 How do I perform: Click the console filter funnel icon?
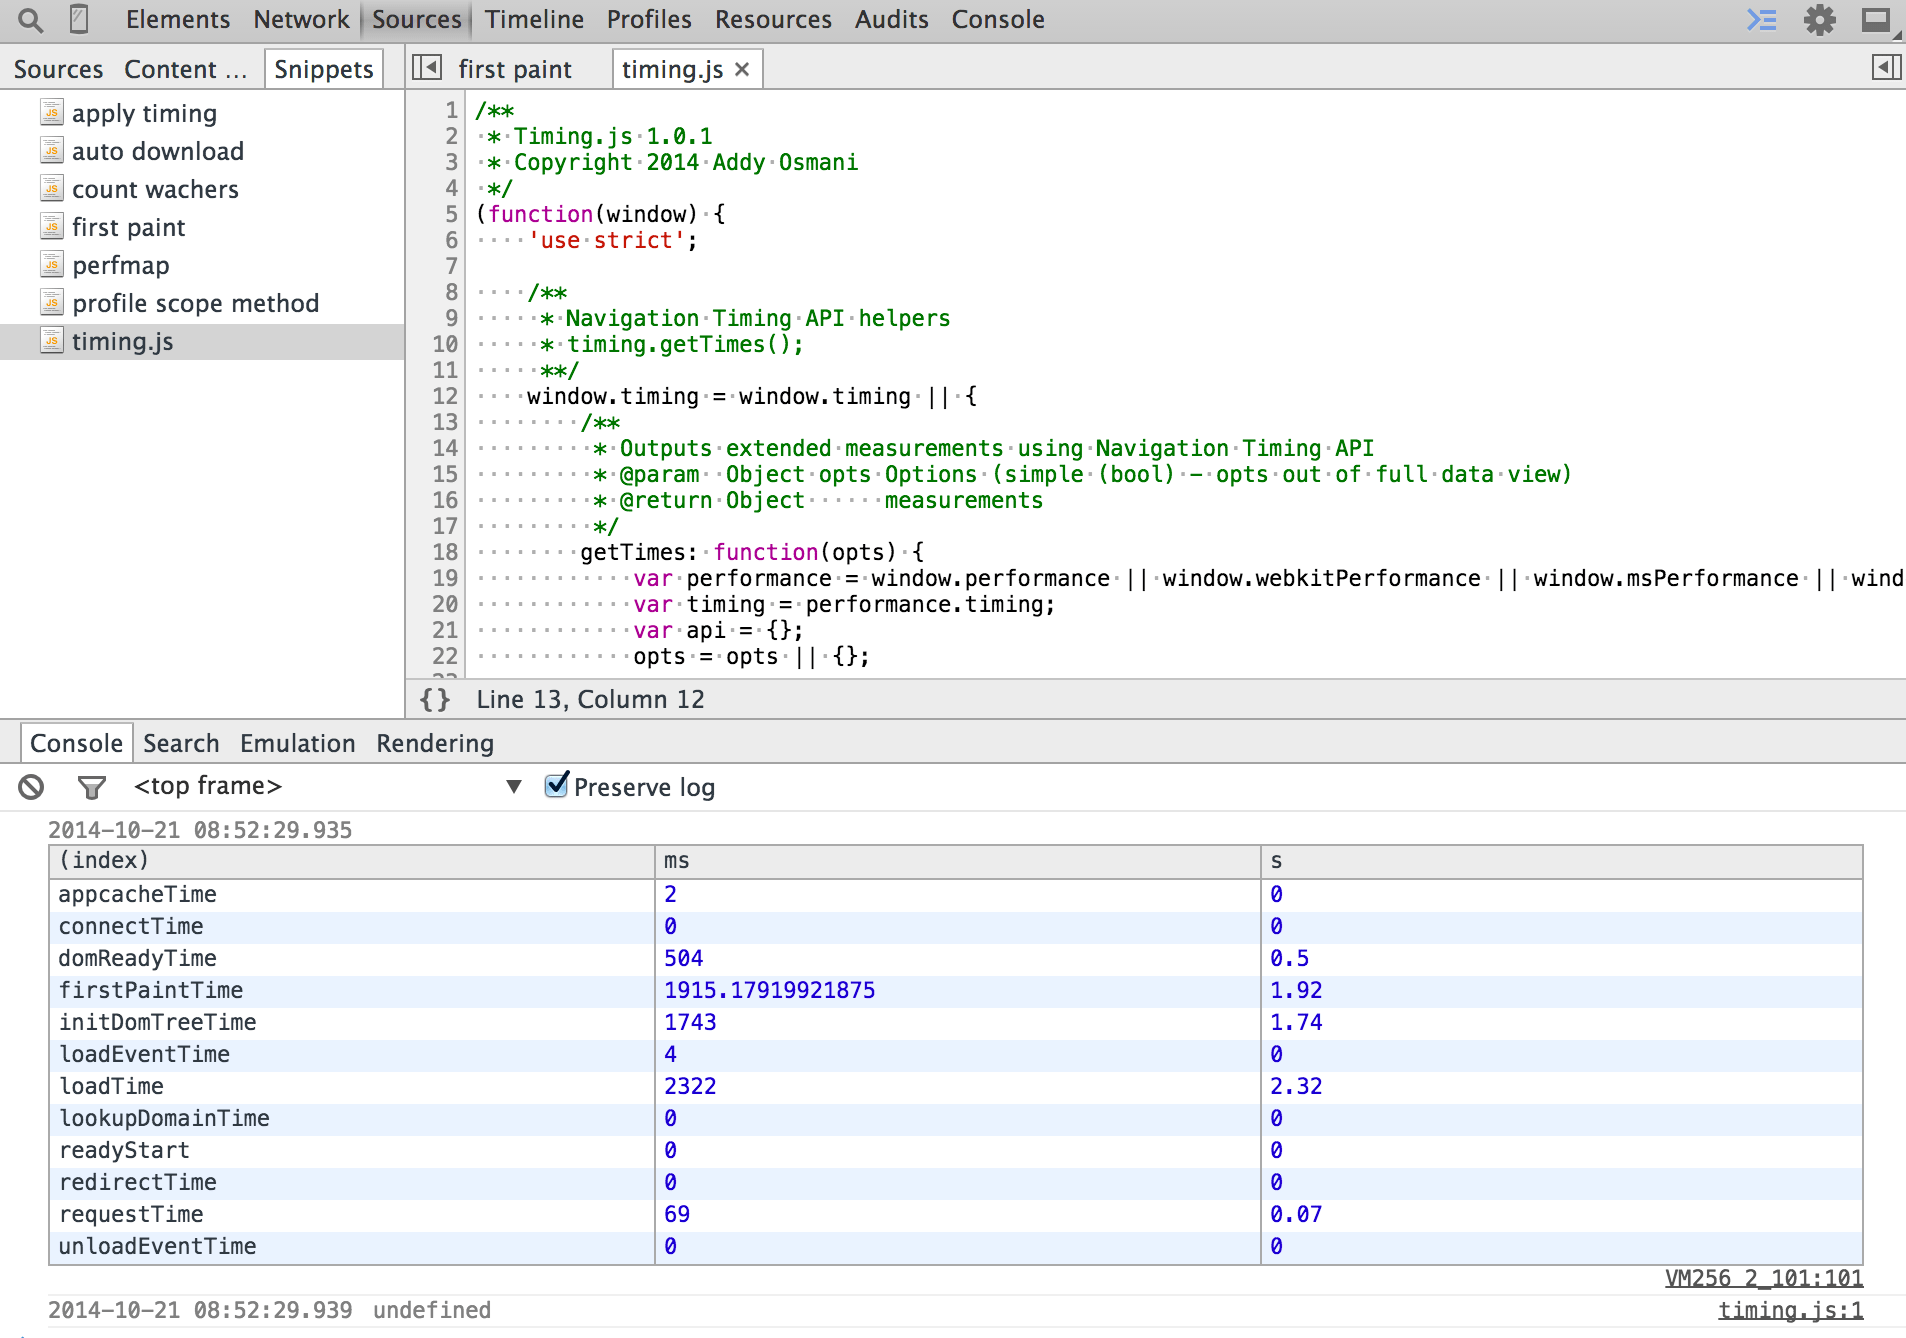click(92, 787)
